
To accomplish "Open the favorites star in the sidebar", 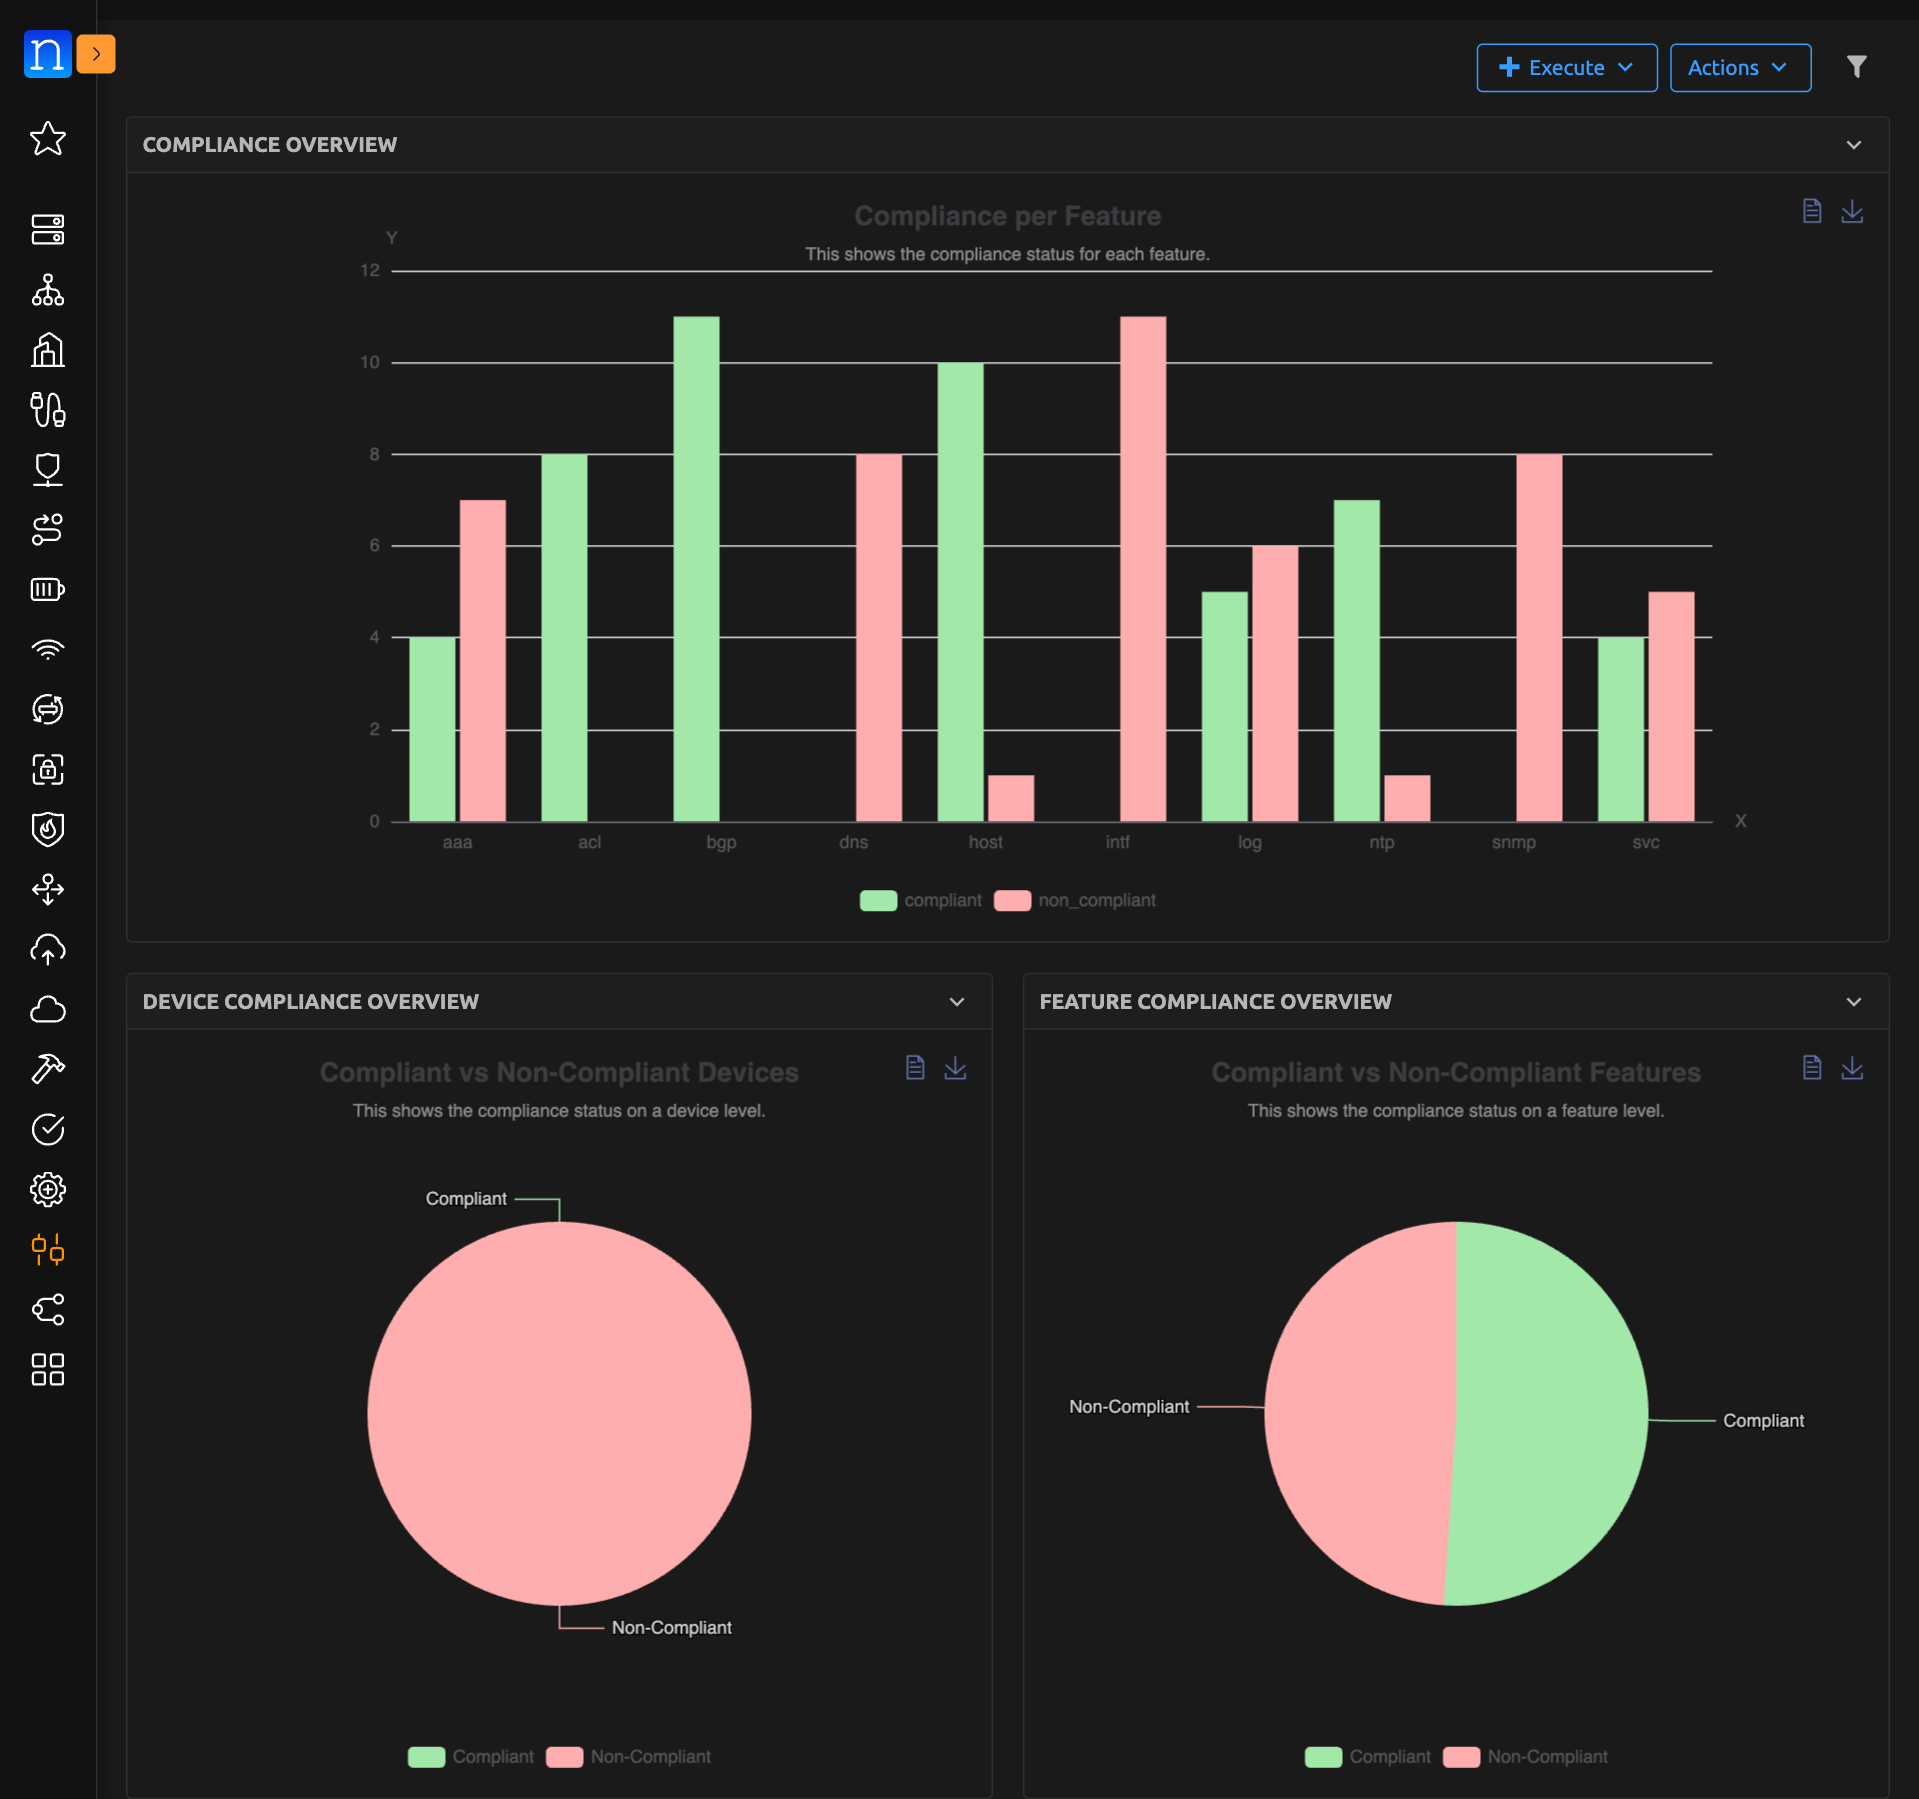I will click(x=47, y=140).
